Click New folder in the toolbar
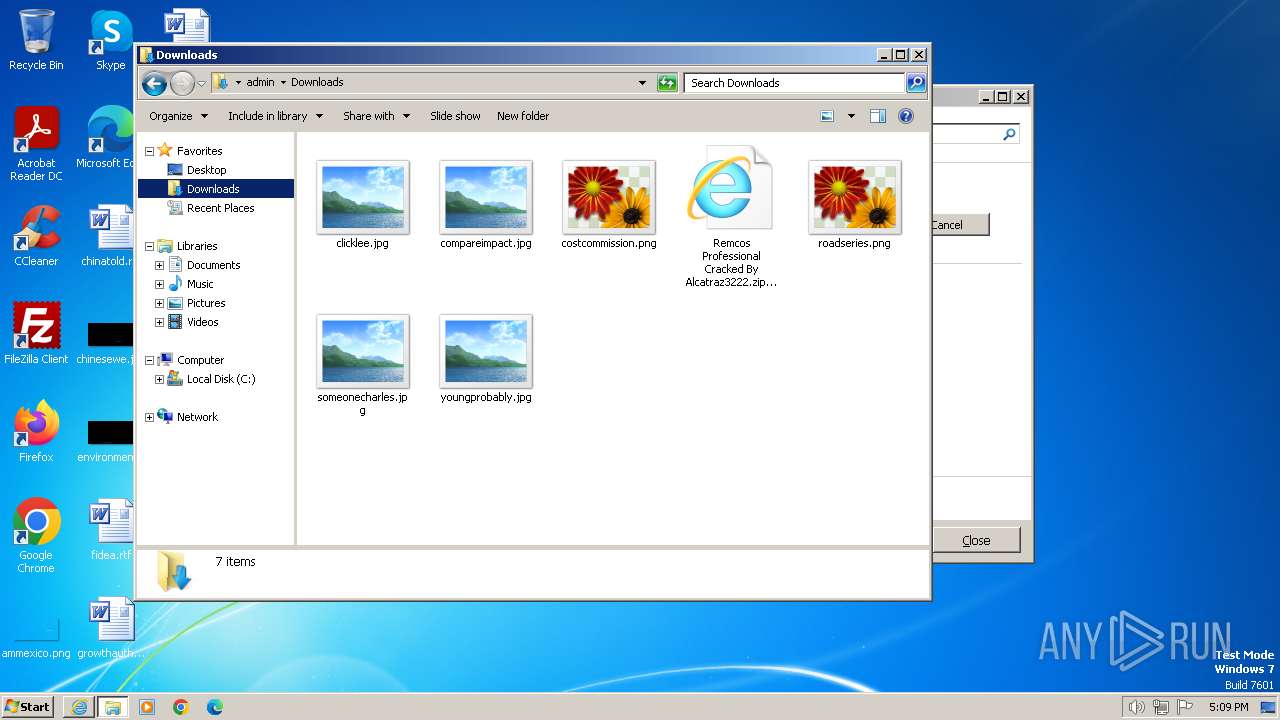 pyautogui.click(x=523, y=116)
